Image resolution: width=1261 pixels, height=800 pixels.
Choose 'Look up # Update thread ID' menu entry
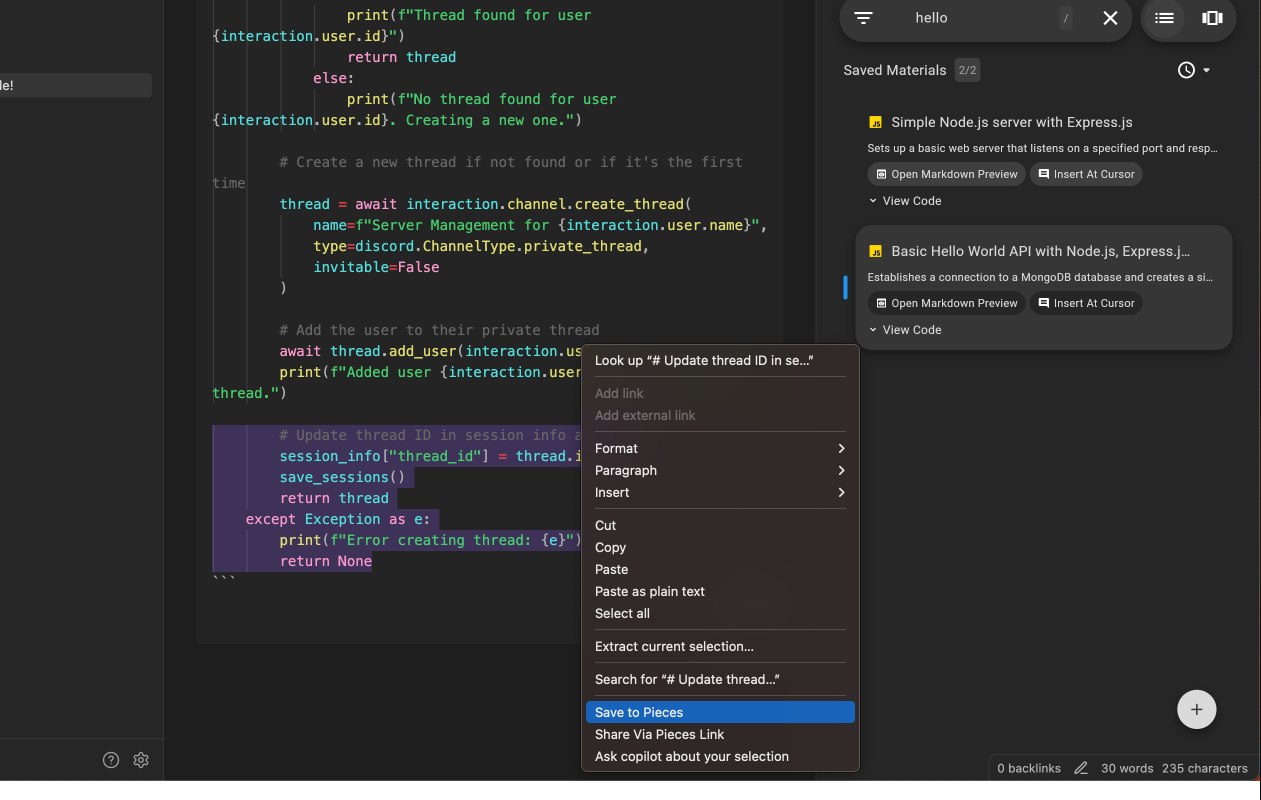pyautogui.click(x=720, y=360)
